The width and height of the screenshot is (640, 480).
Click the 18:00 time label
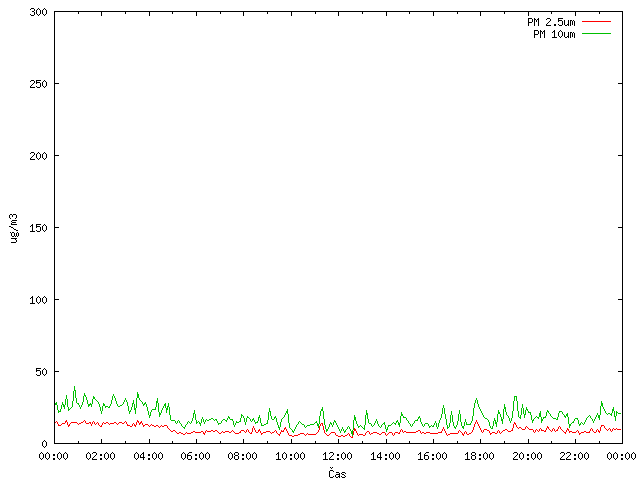point(479,456)
